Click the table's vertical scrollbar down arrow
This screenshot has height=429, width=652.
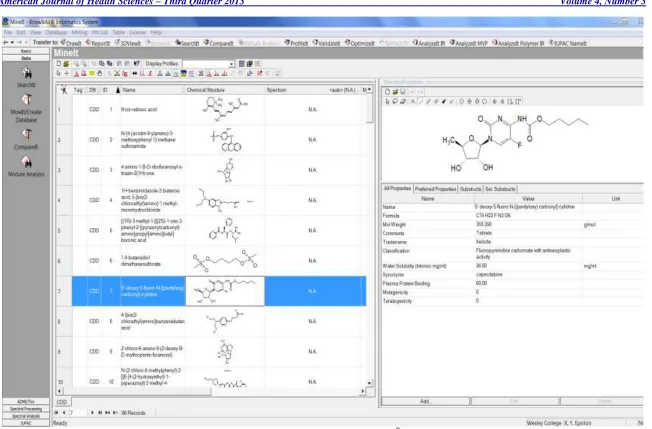pos(370,383)
